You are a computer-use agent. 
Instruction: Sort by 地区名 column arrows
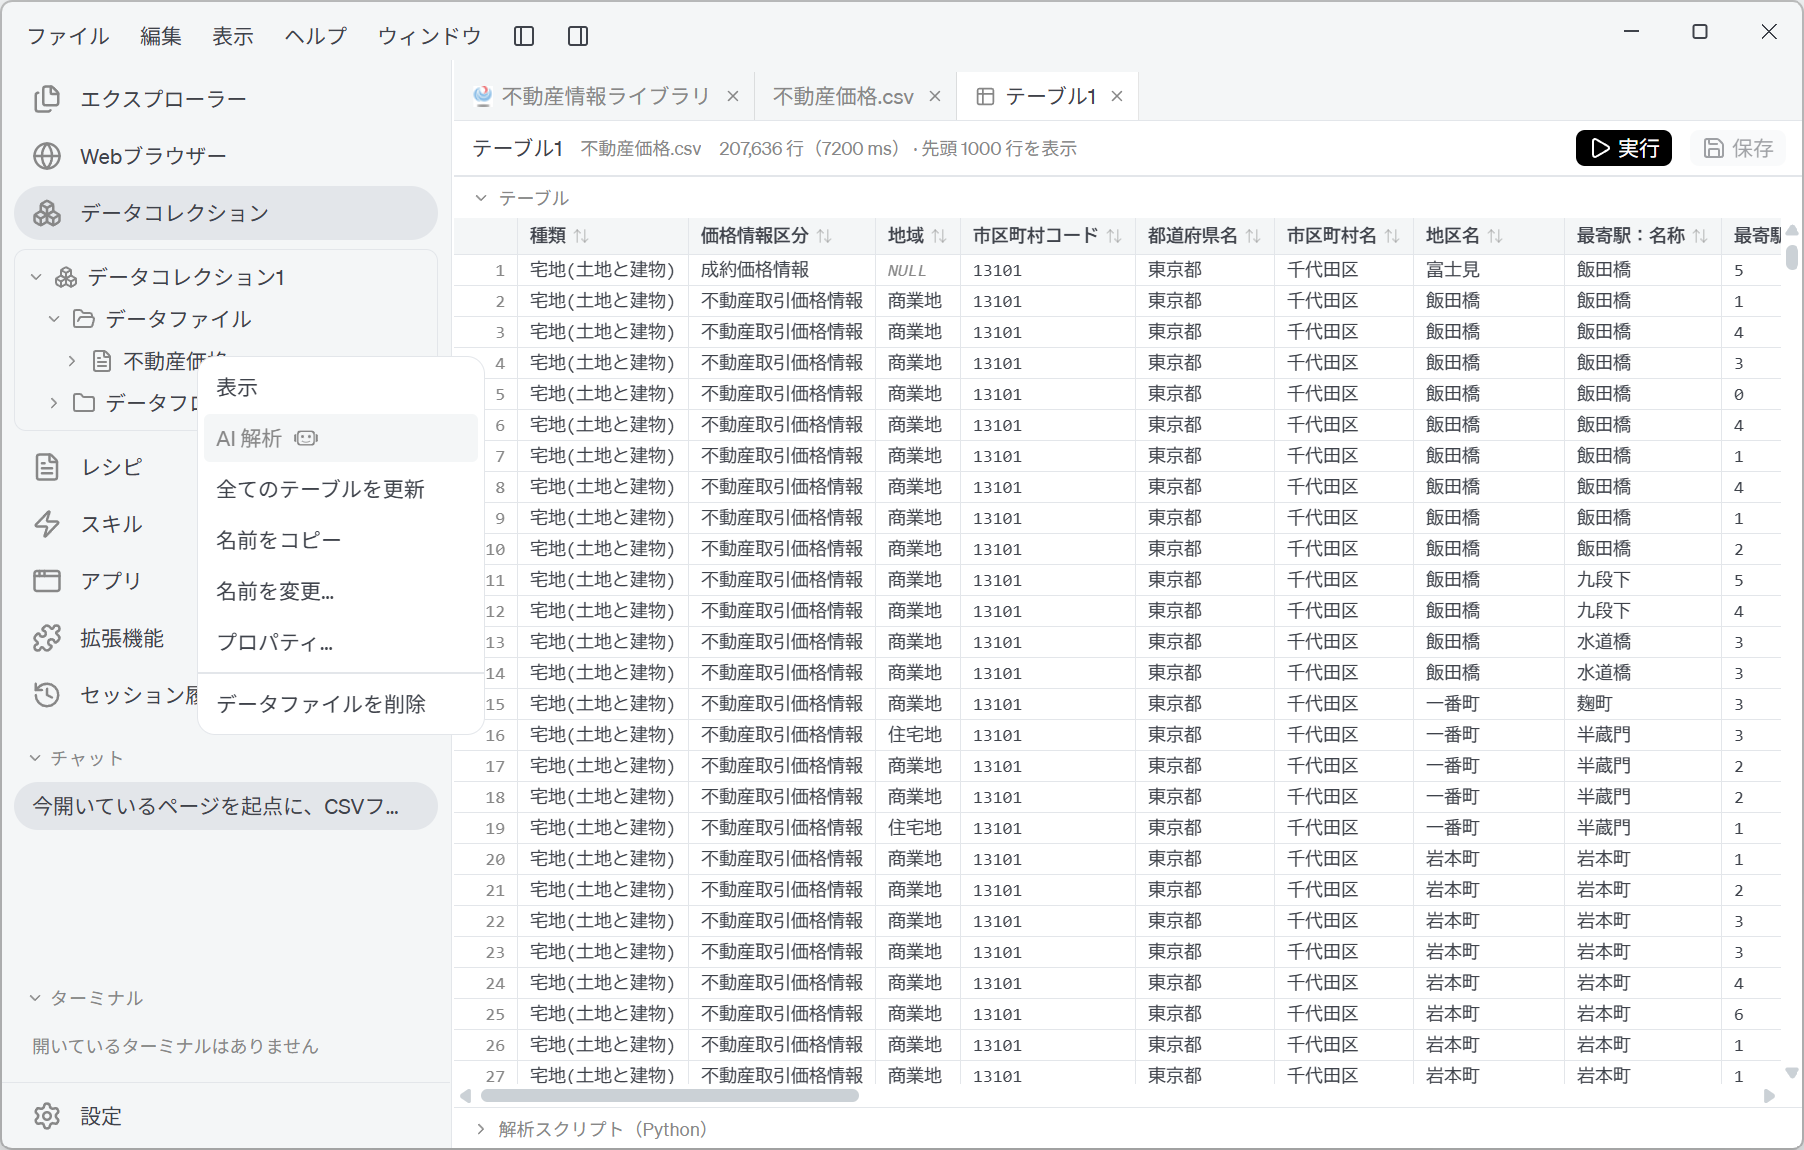tap(1495, 236)
